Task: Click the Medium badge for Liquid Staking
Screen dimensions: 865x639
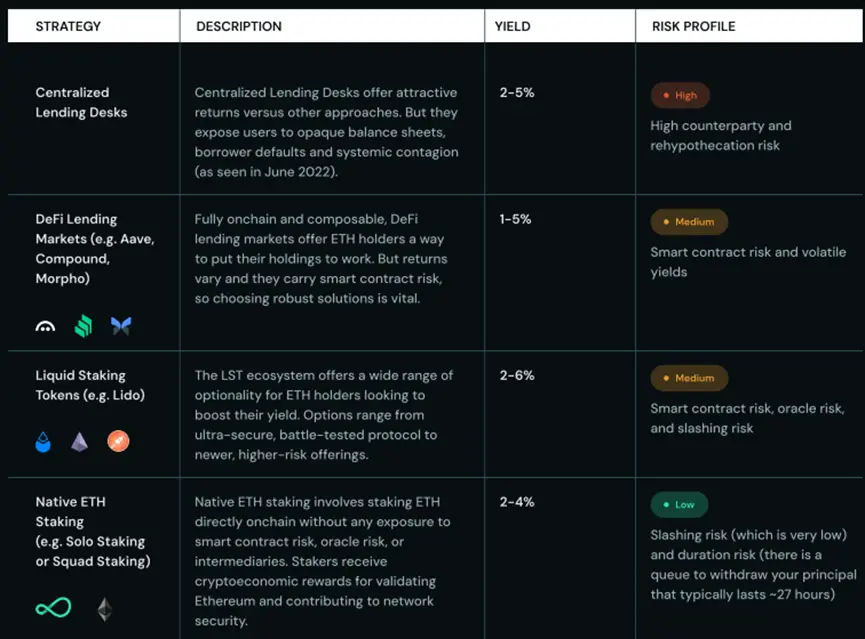Action: (688, 378)
